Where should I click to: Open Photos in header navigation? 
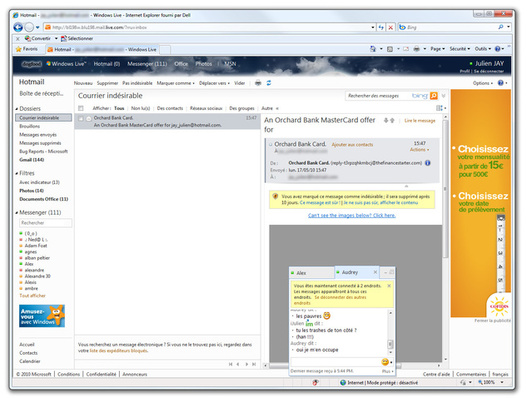204,64
